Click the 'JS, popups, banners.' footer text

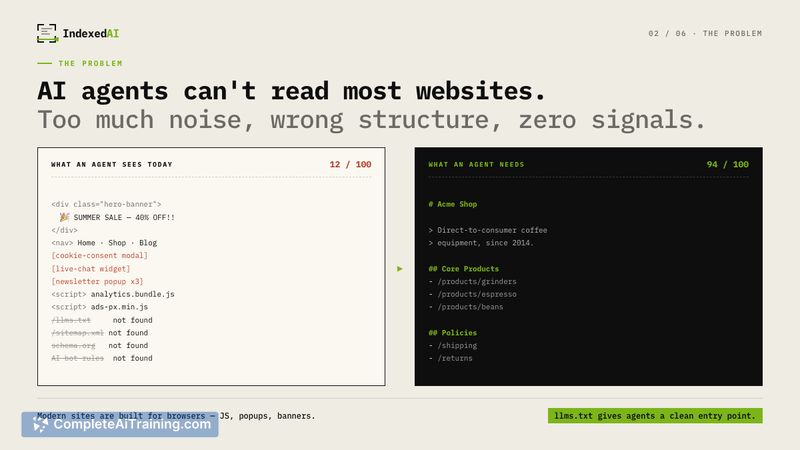(x=267, y=416)
